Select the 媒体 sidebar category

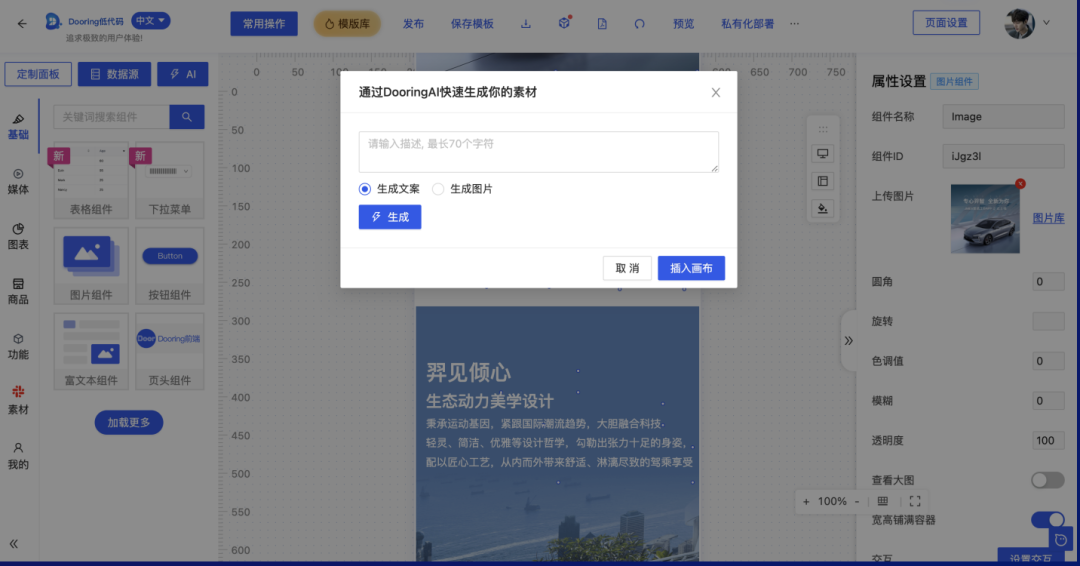click(18, 182)
